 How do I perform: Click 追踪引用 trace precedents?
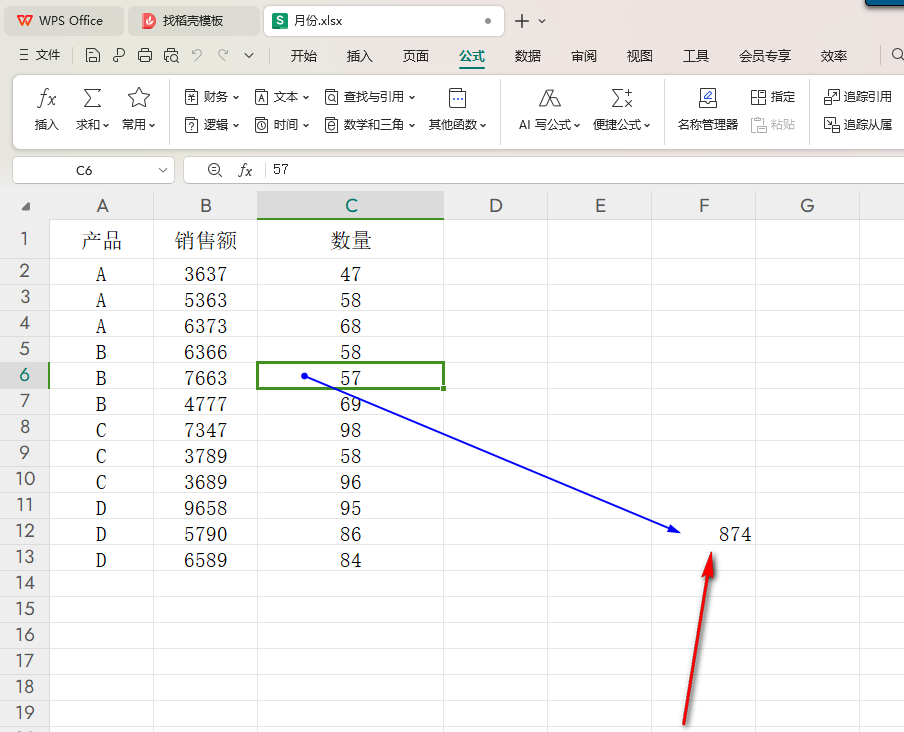pos(858,97)
